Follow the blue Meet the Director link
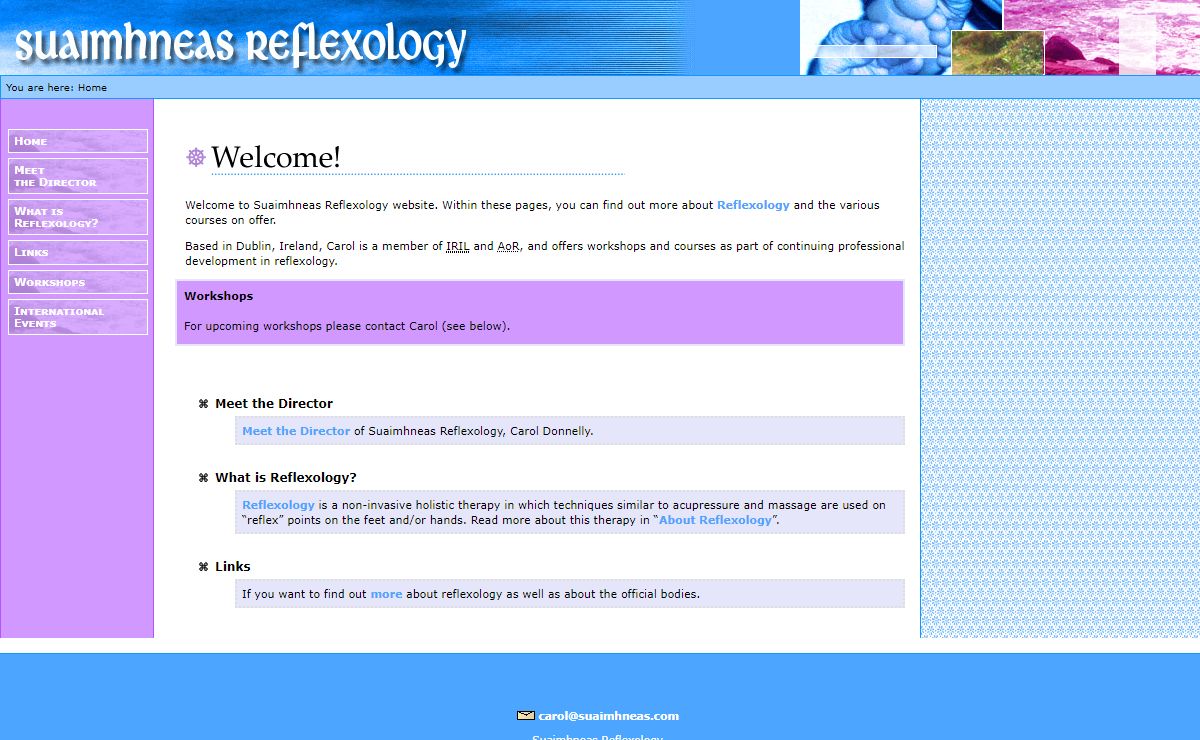The width and height of the screenshot is (1200, 740). [x=296, y=431]
